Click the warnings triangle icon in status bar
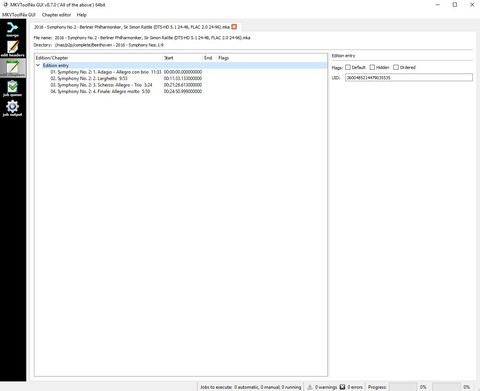The width and height of the screenshot is (480, 391). (x=310, y=387)
